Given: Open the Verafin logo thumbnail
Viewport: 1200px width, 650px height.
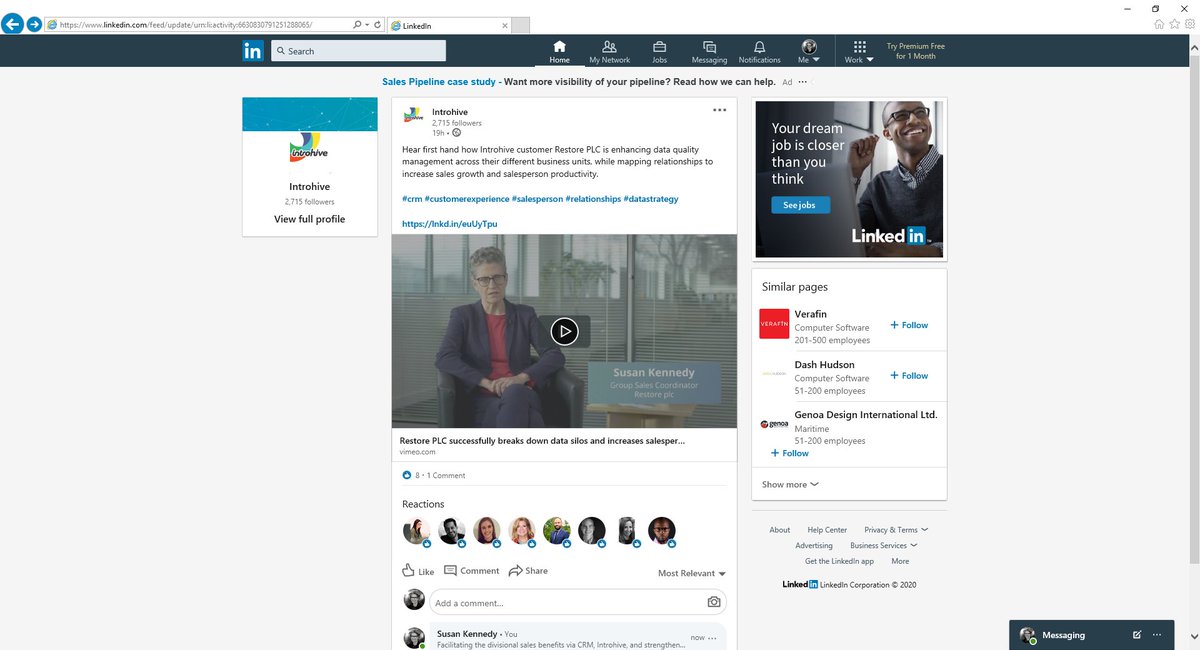Looking at the screenshot, I should tap(774, 324).
